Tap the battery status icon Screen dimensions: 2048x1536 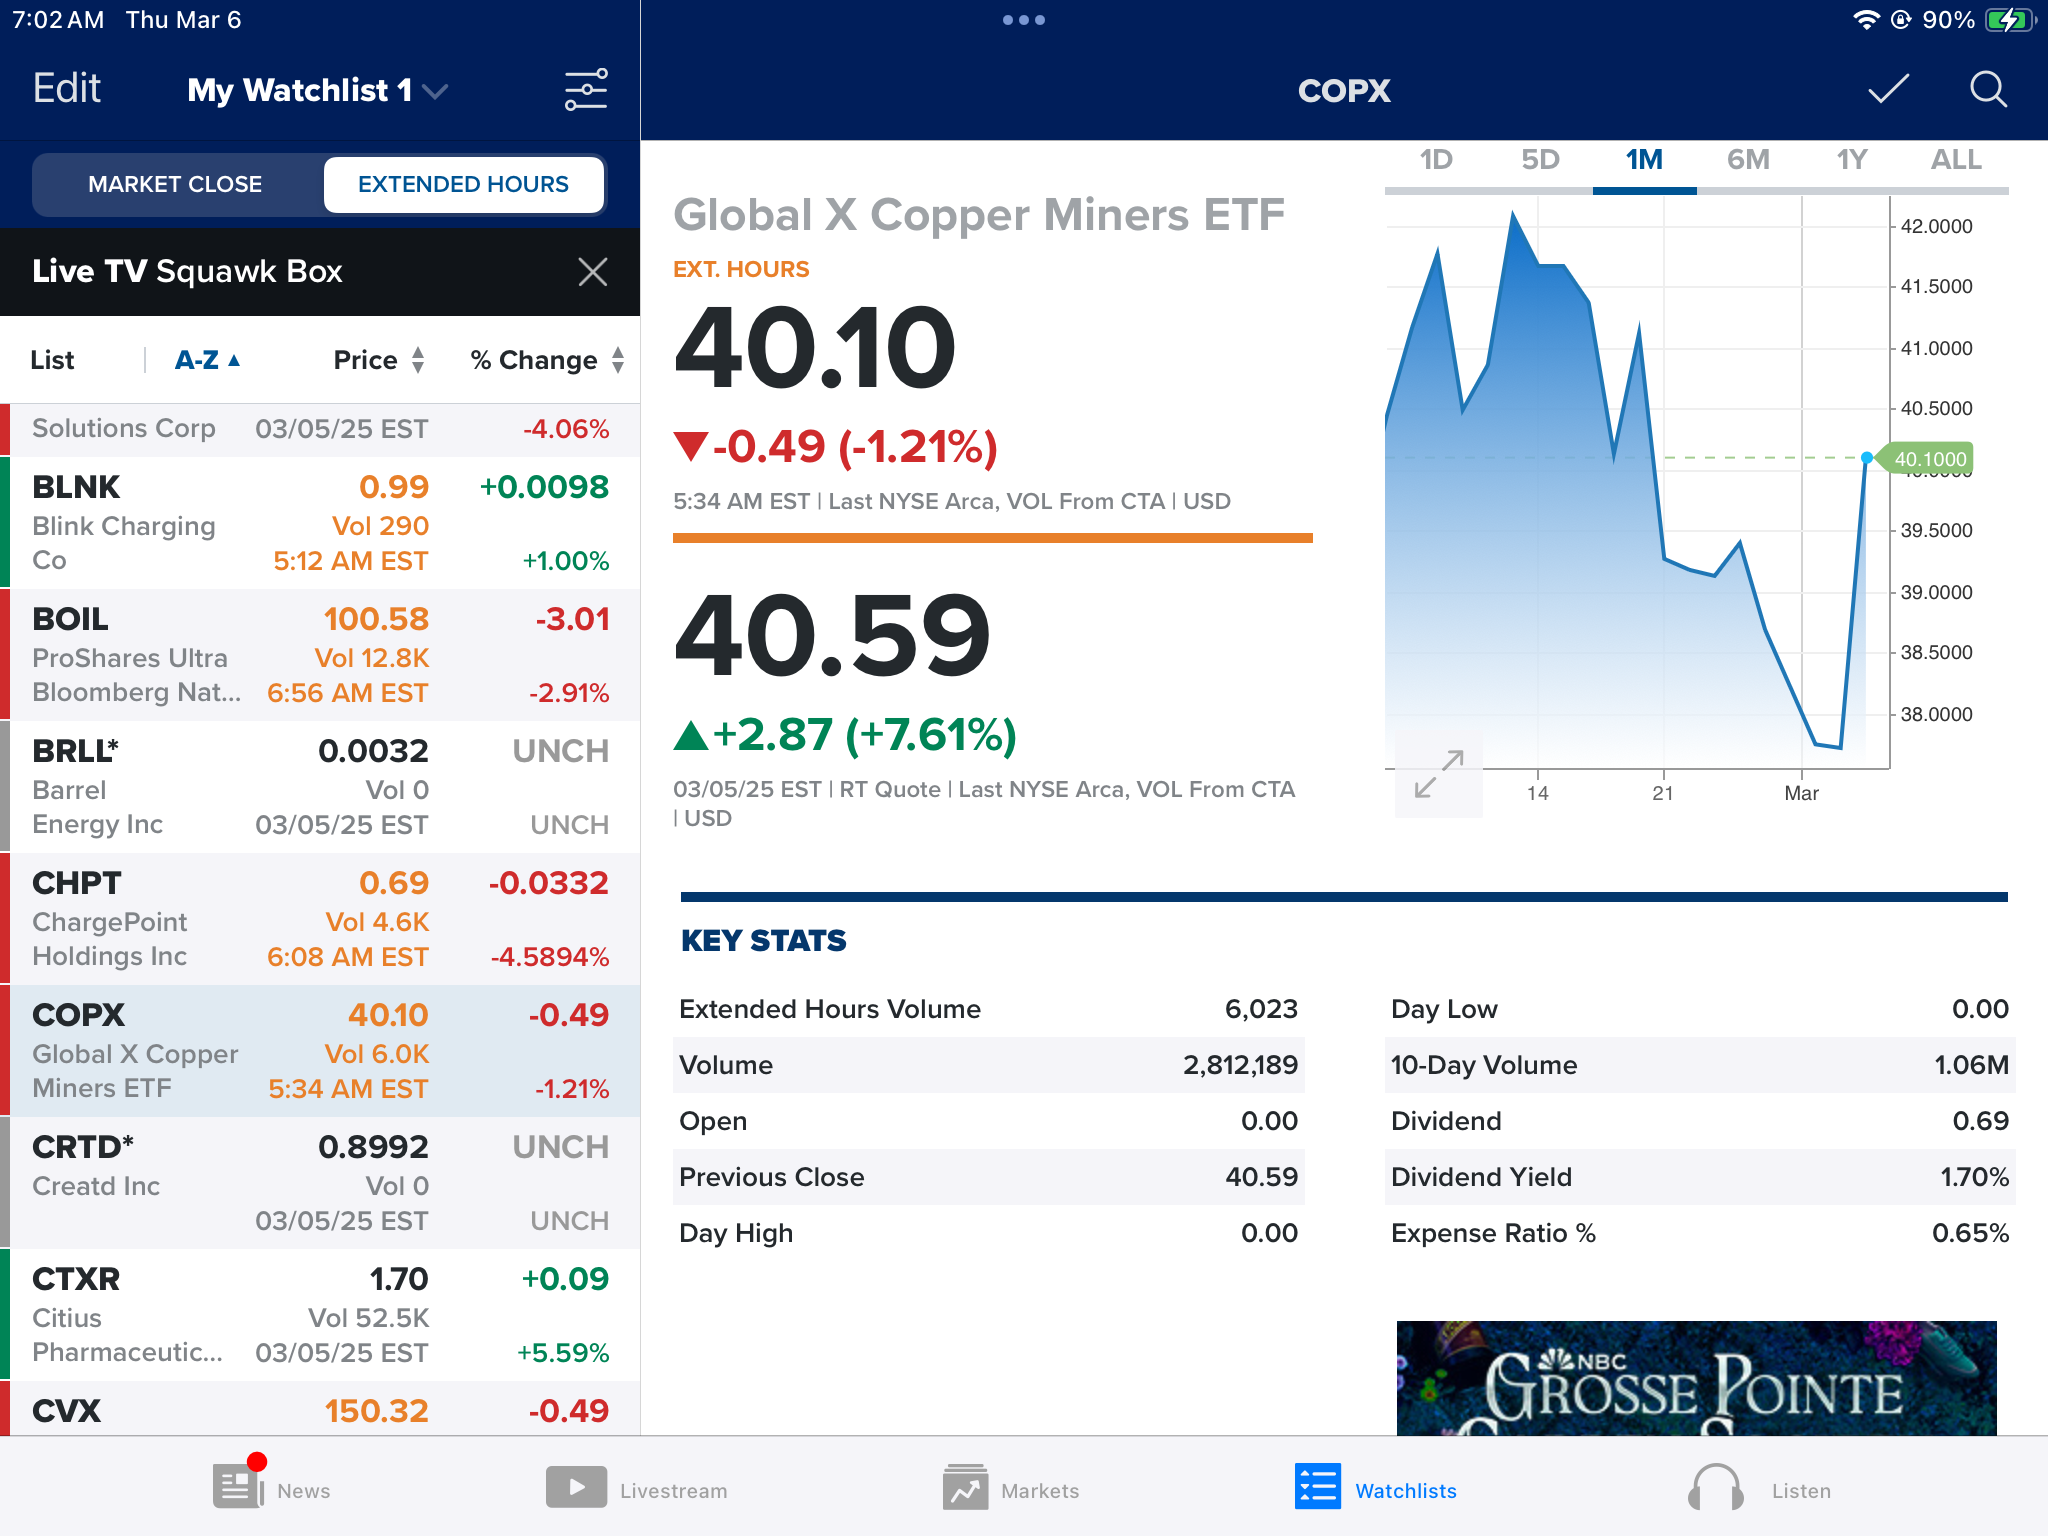click(2009, 20)
